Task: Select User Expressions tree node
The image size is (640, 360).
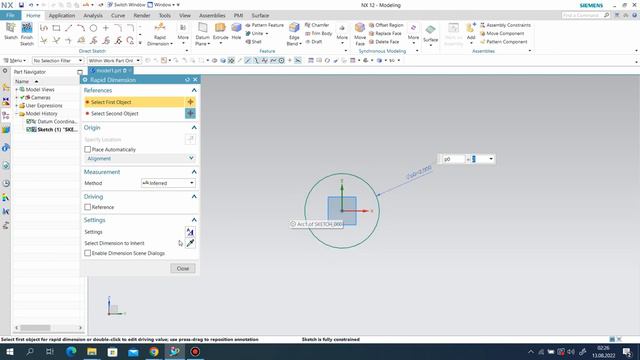Action: [44, 106]
